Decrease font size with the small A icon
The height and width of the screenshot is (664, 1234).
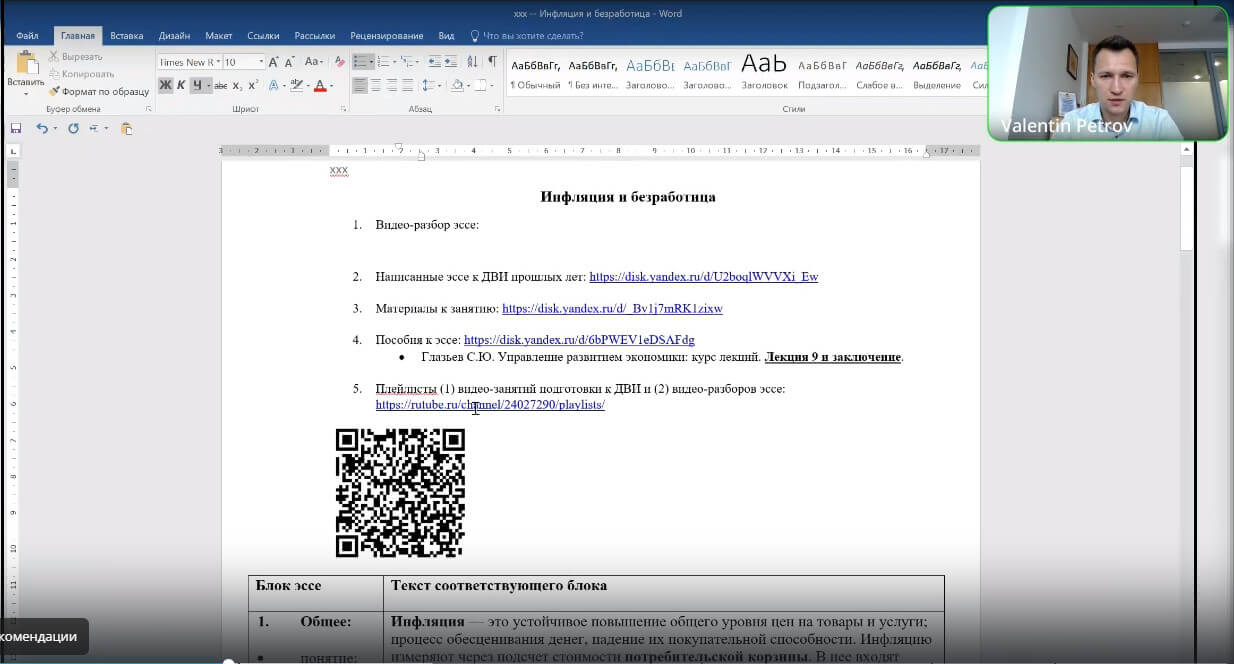[x=289, y=62]
